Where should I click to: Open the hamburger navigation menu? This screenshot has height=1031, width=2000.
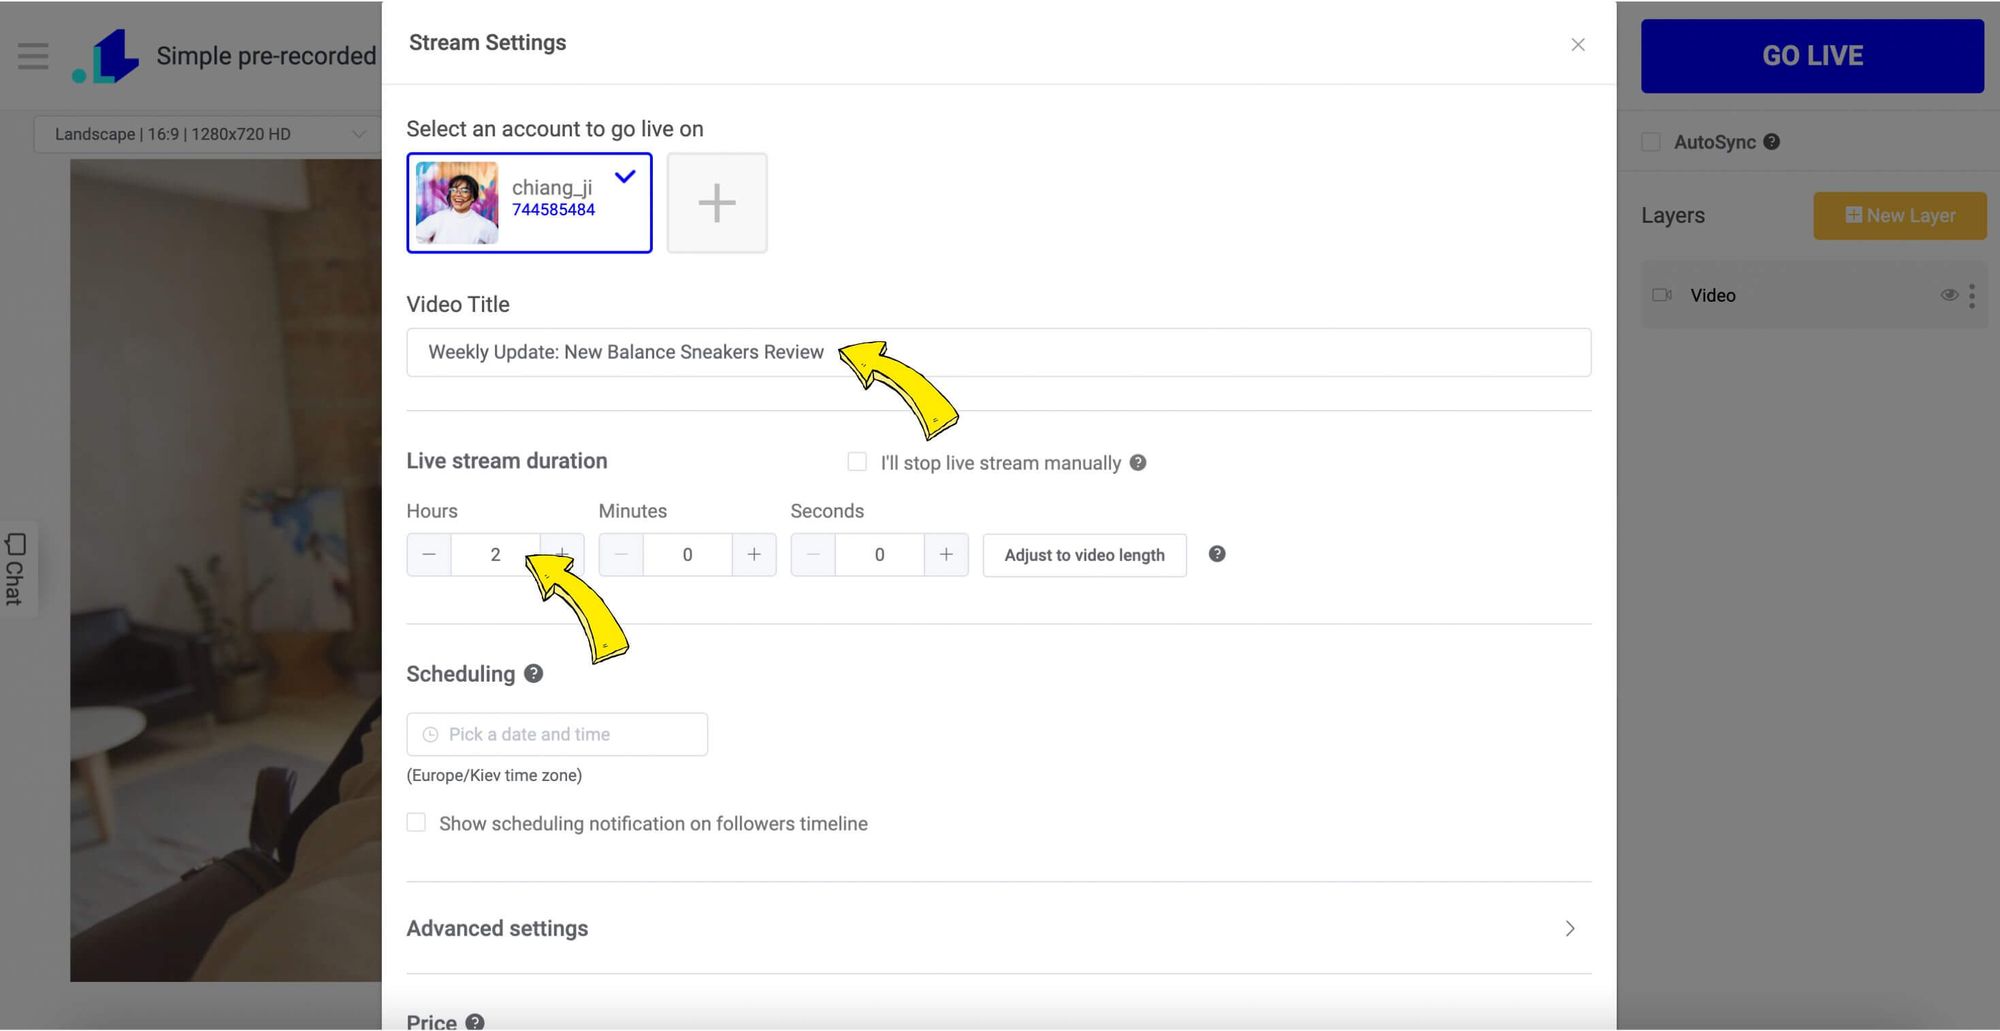[x=32, y=55]
